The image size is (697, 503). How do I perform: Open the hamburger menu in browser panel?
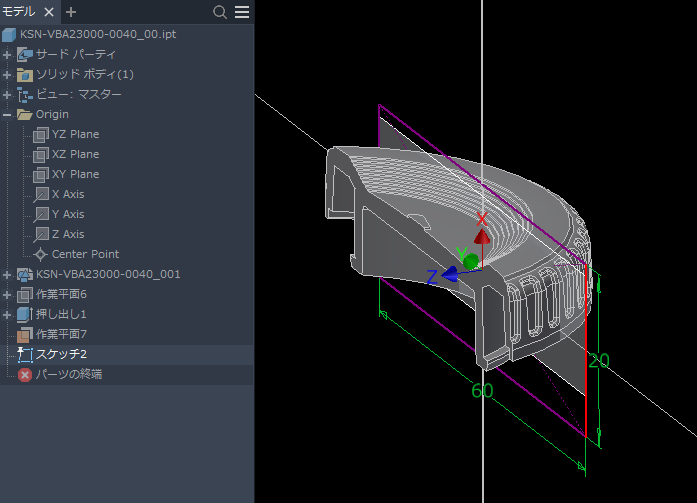(242, 12)
